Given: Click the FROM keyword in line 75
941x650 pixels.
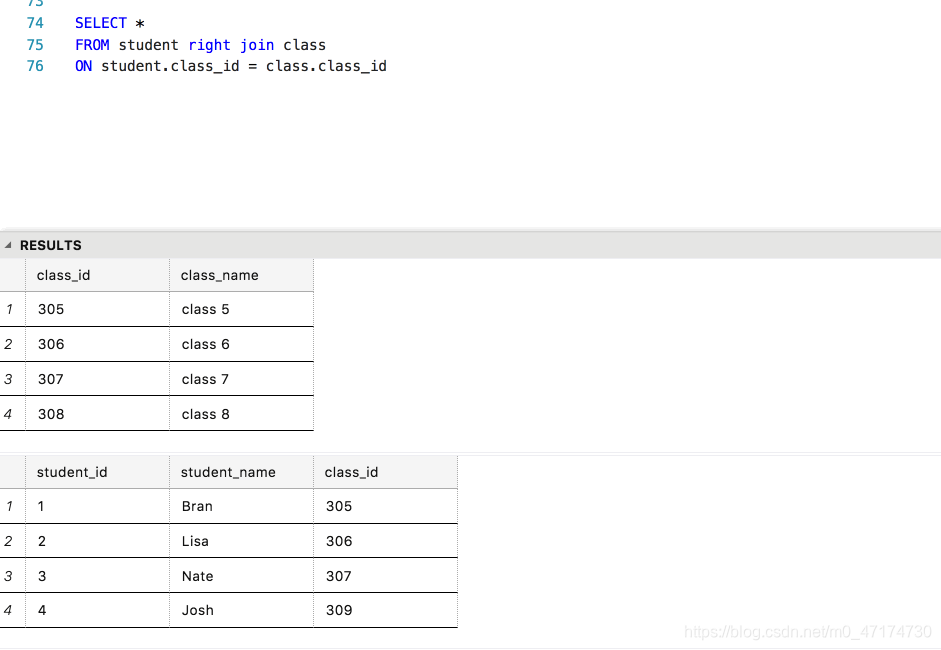Looking at the screenshot, I should coord(92,45).
